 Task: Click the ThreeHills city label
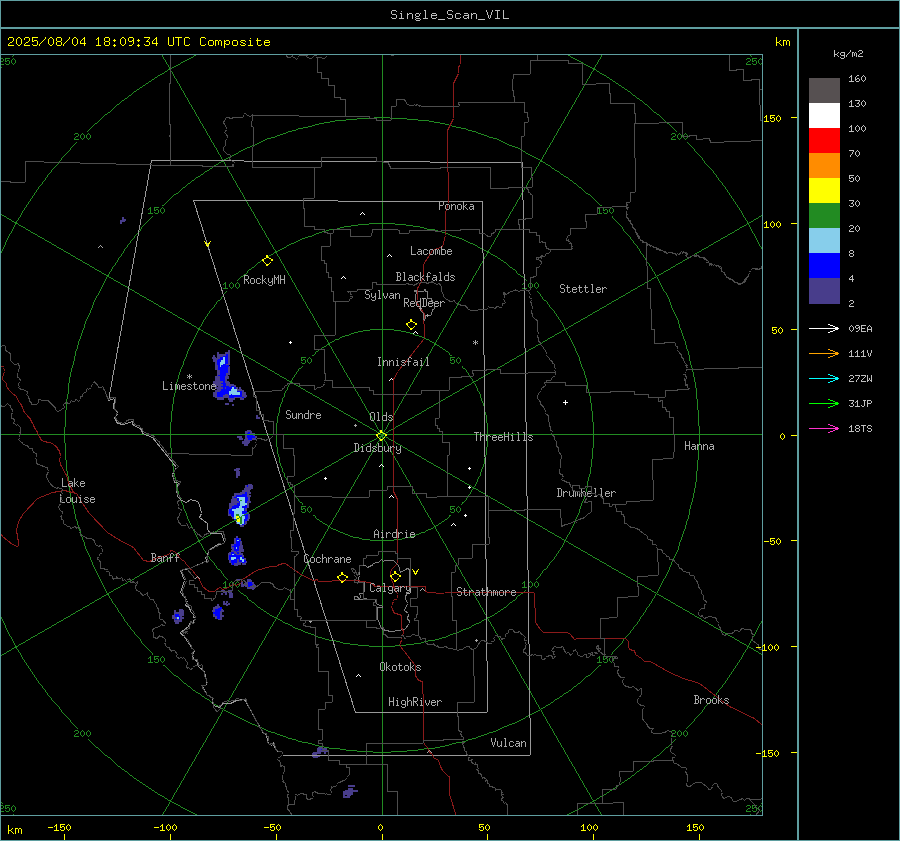[503, 437]
